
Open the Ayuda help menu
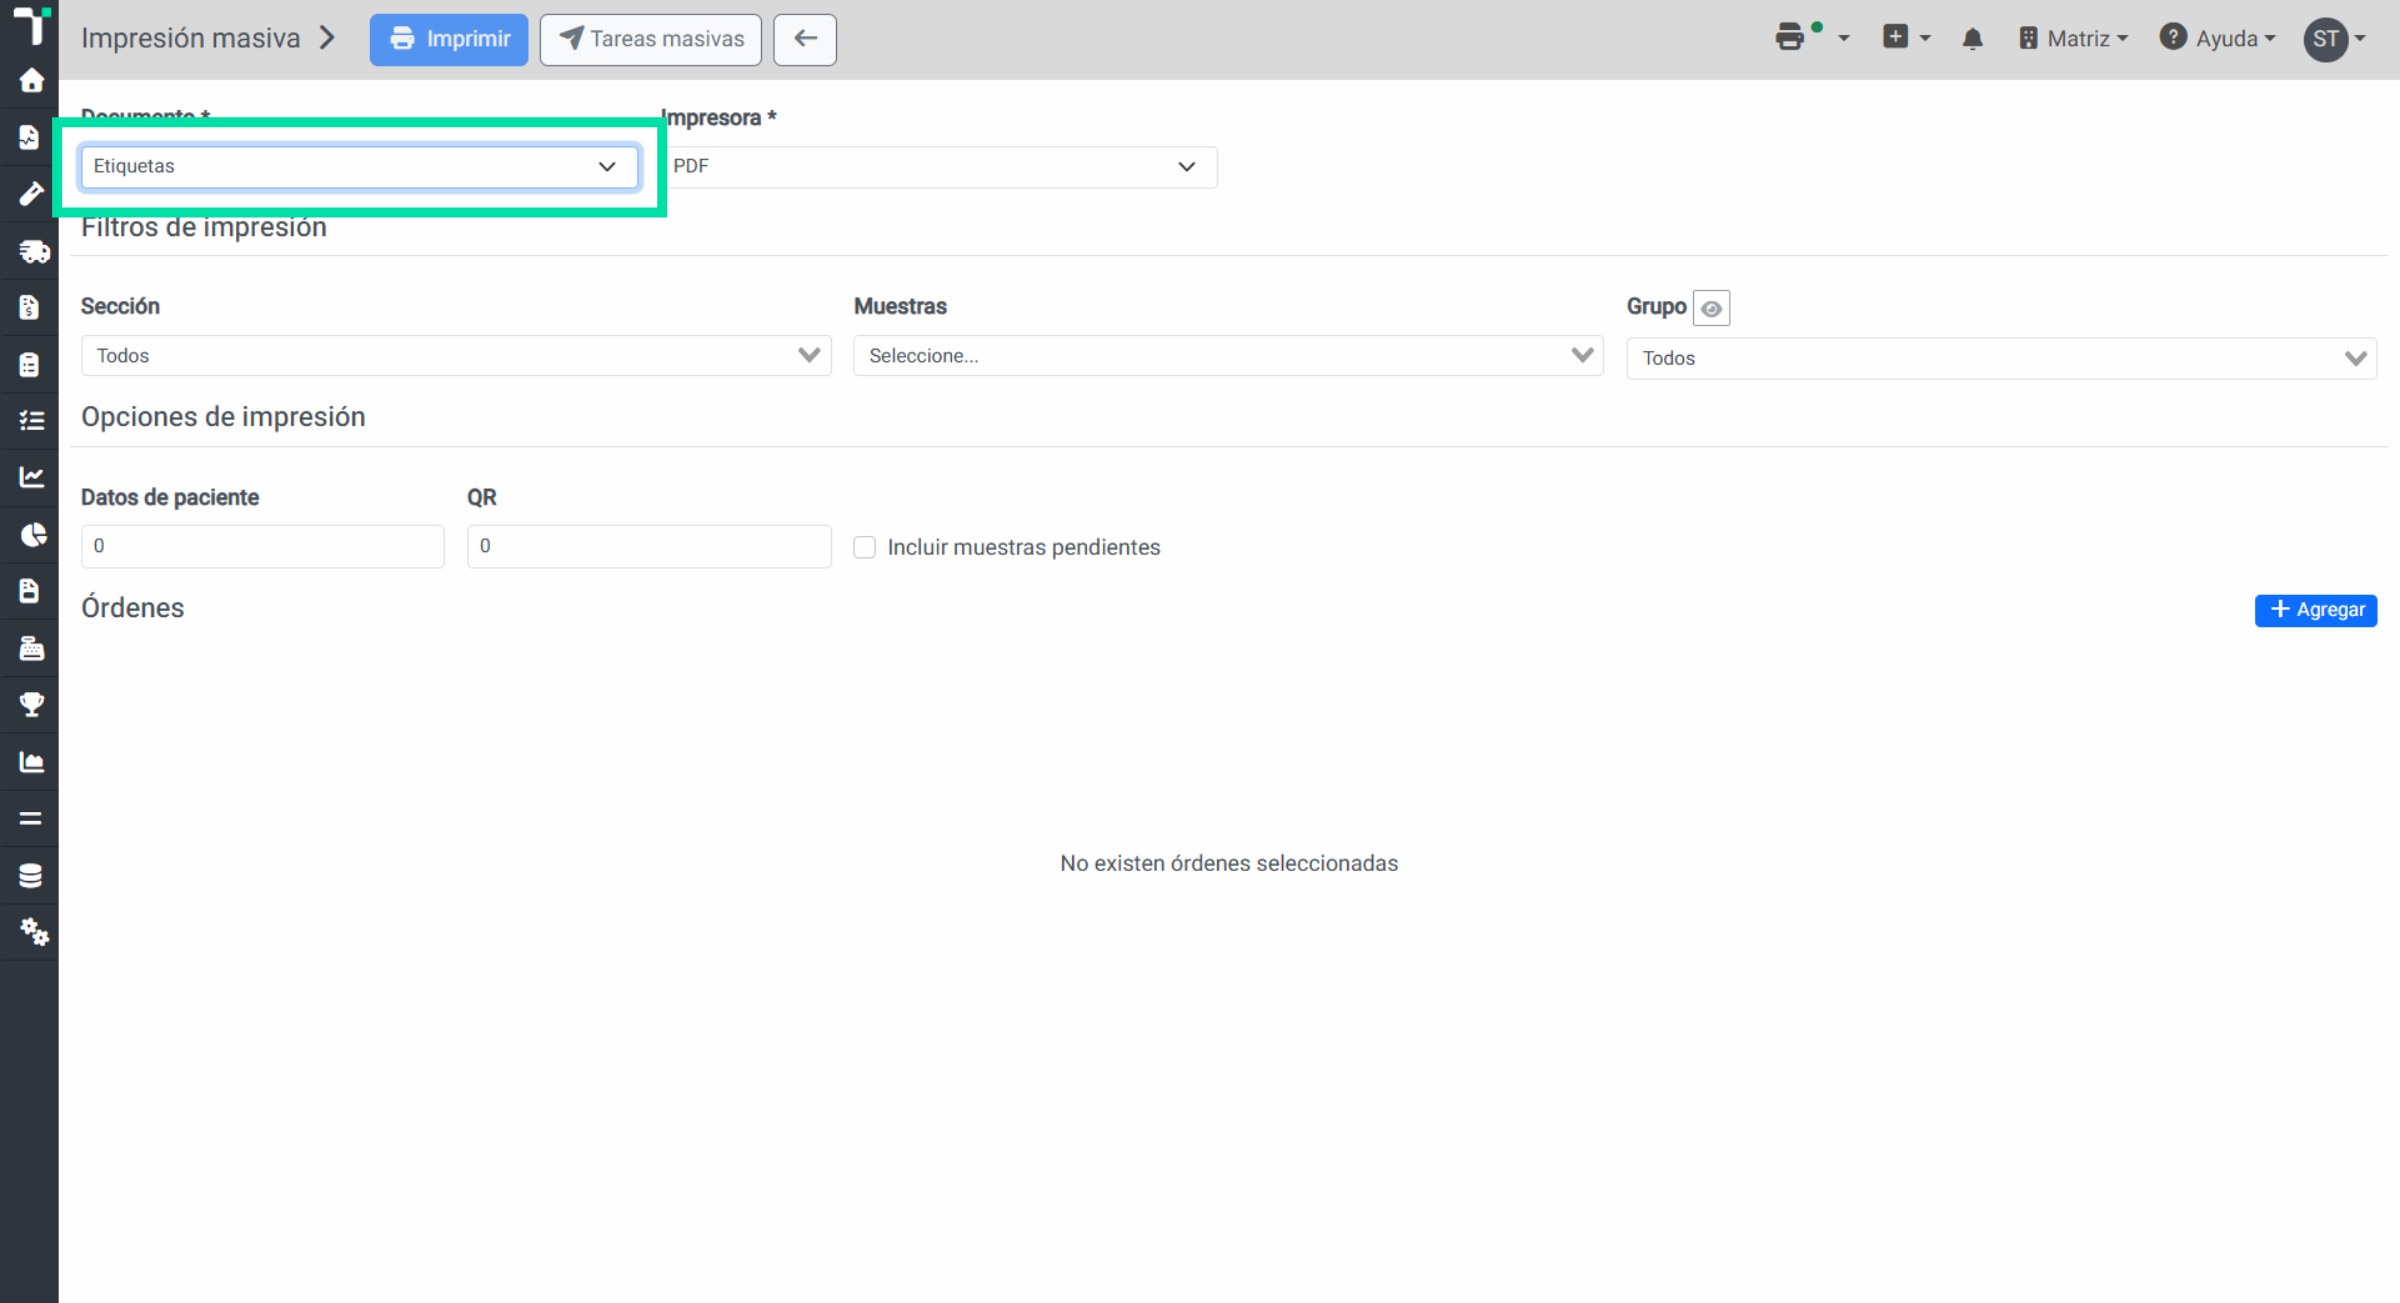pyautogui.click(x=2217, y=39)
